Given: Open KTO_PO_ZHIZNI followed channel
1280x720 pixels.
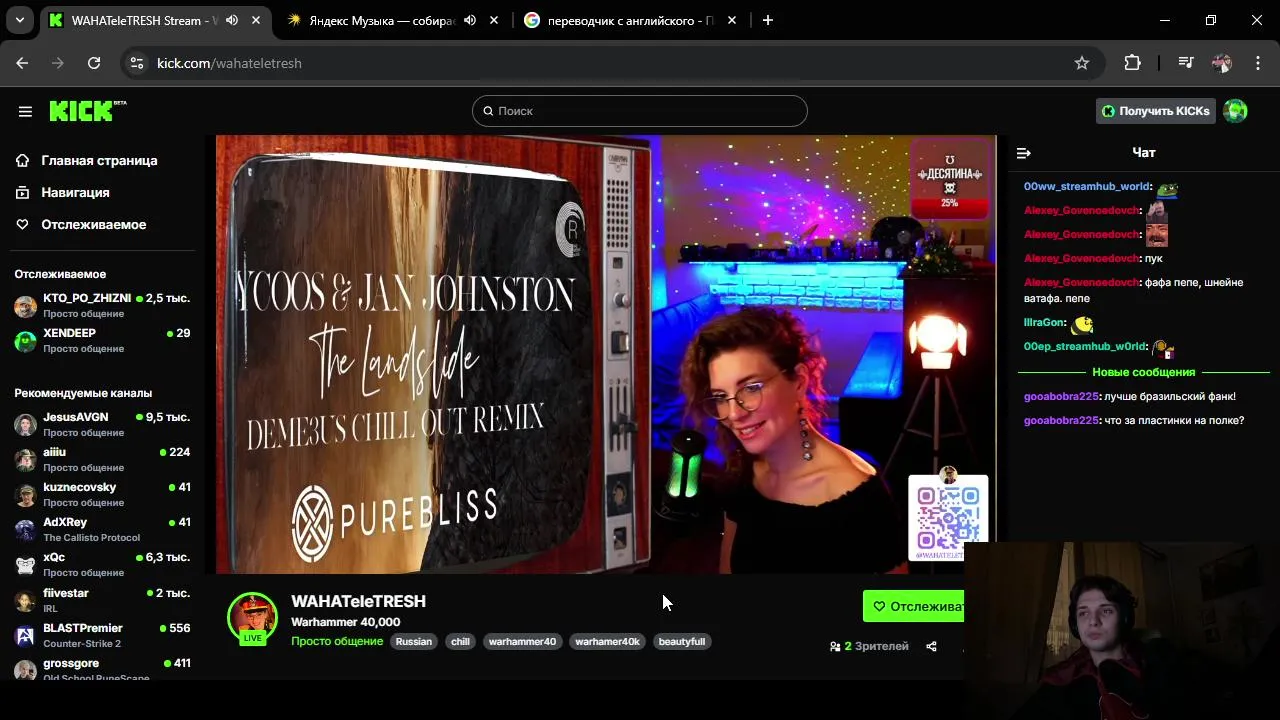Looking at the screenshot, I should tap(102, 305).
